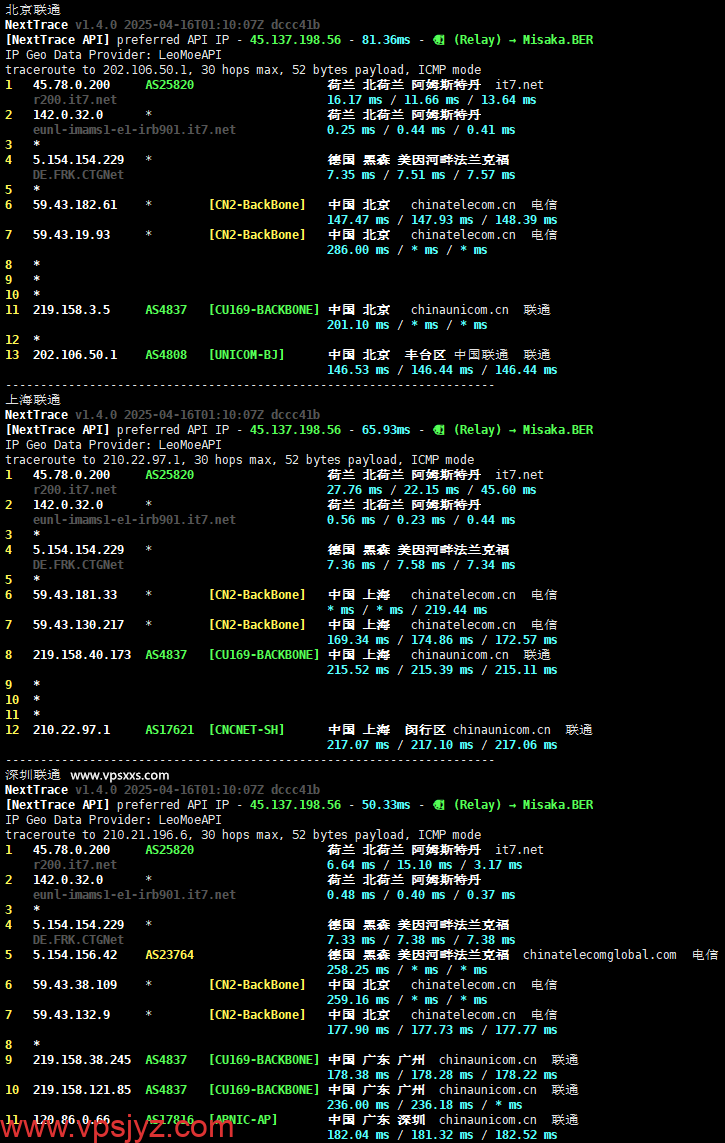
Task: Select the 215.52 ms latency value
Action: coord(358,670)
